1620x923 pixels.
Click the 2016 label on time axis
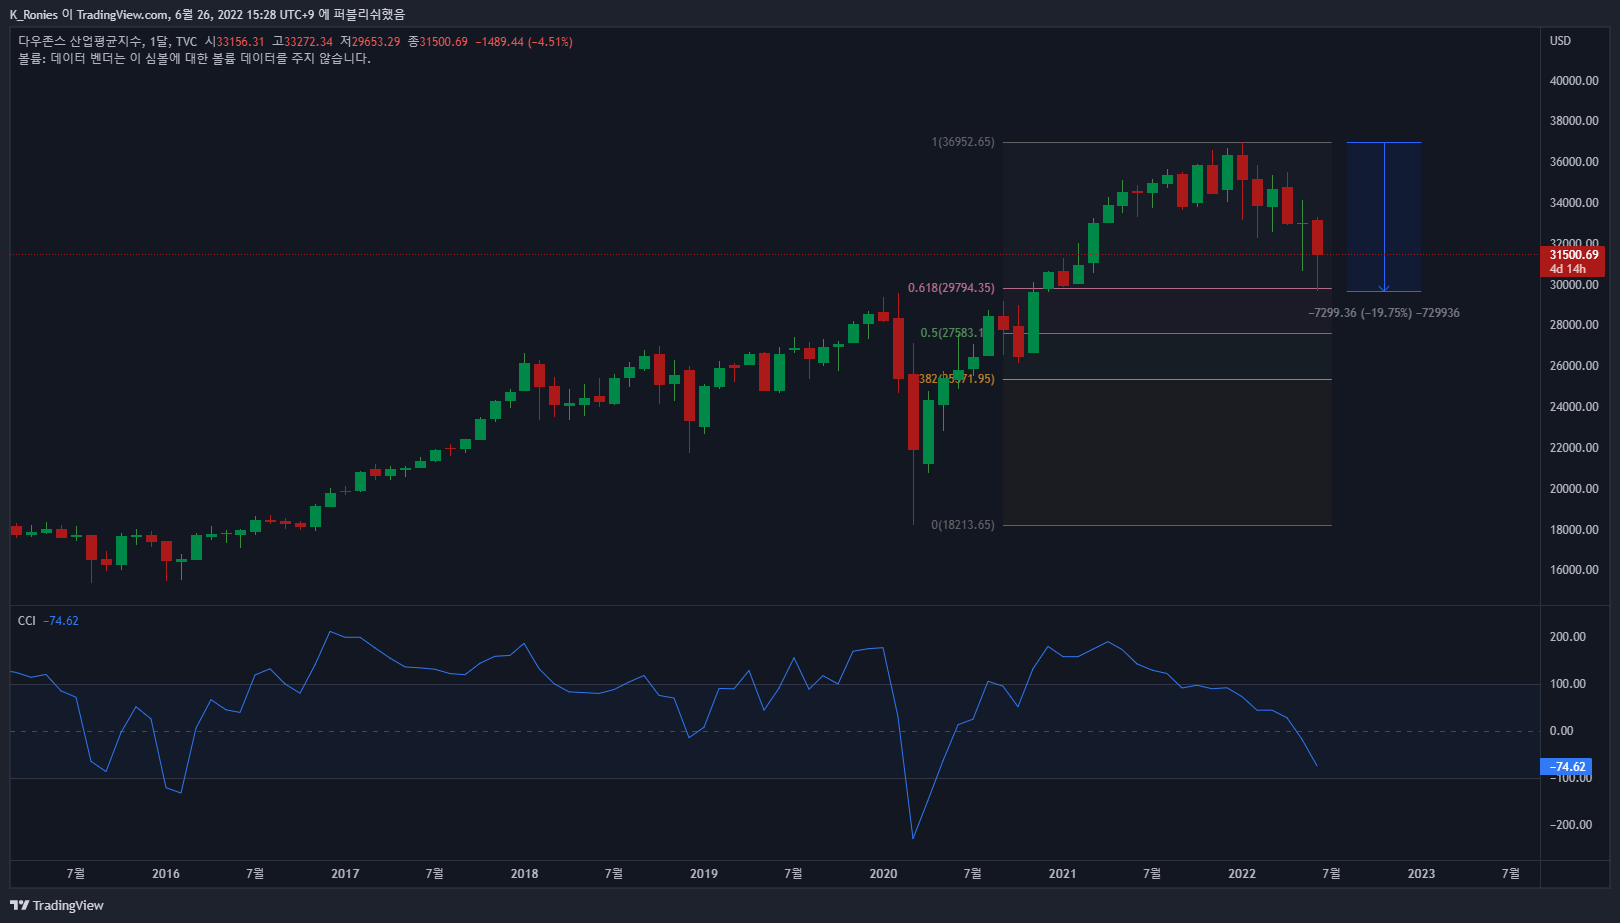click(x=166, y=874)
